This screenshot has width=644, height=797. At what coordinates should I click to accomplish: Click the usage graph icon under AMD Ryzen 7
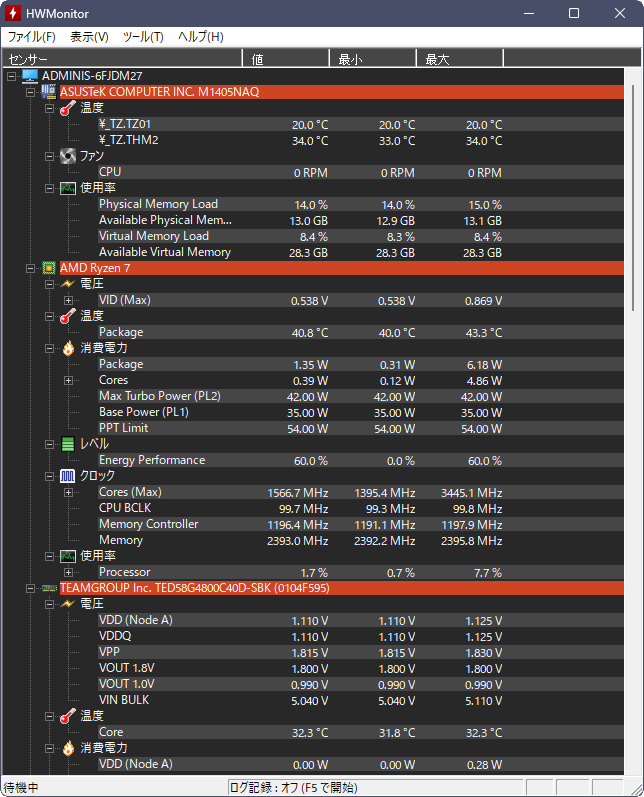[68, 556]
